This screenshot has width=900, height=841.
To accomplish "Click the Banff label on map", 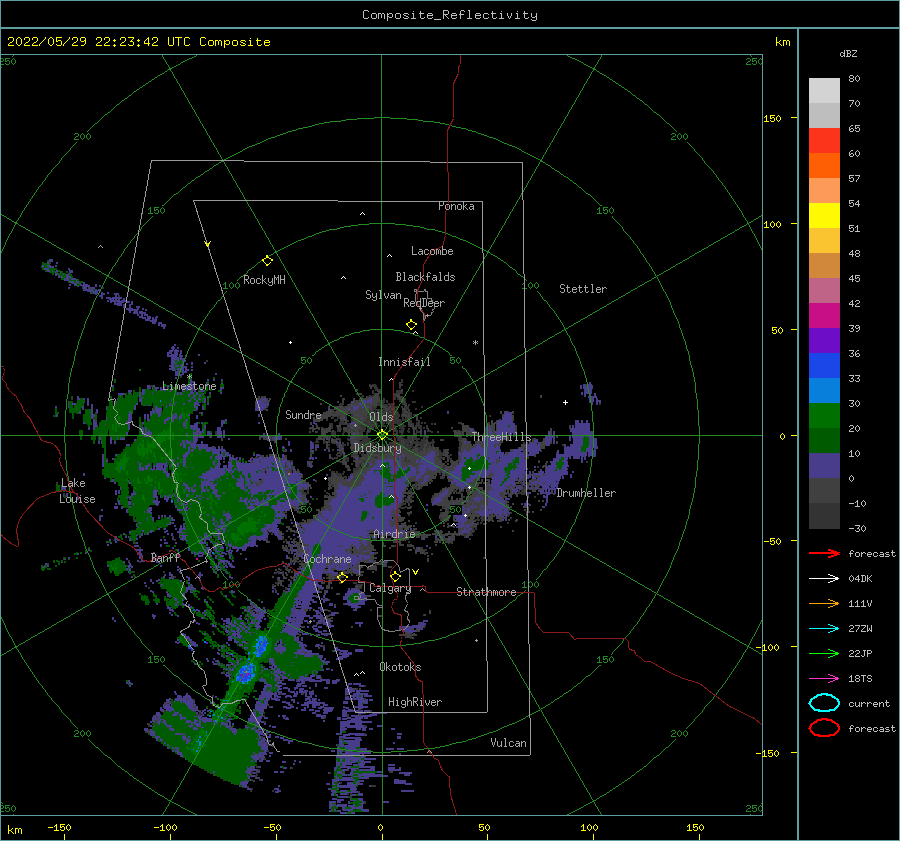I will (165, 557).
